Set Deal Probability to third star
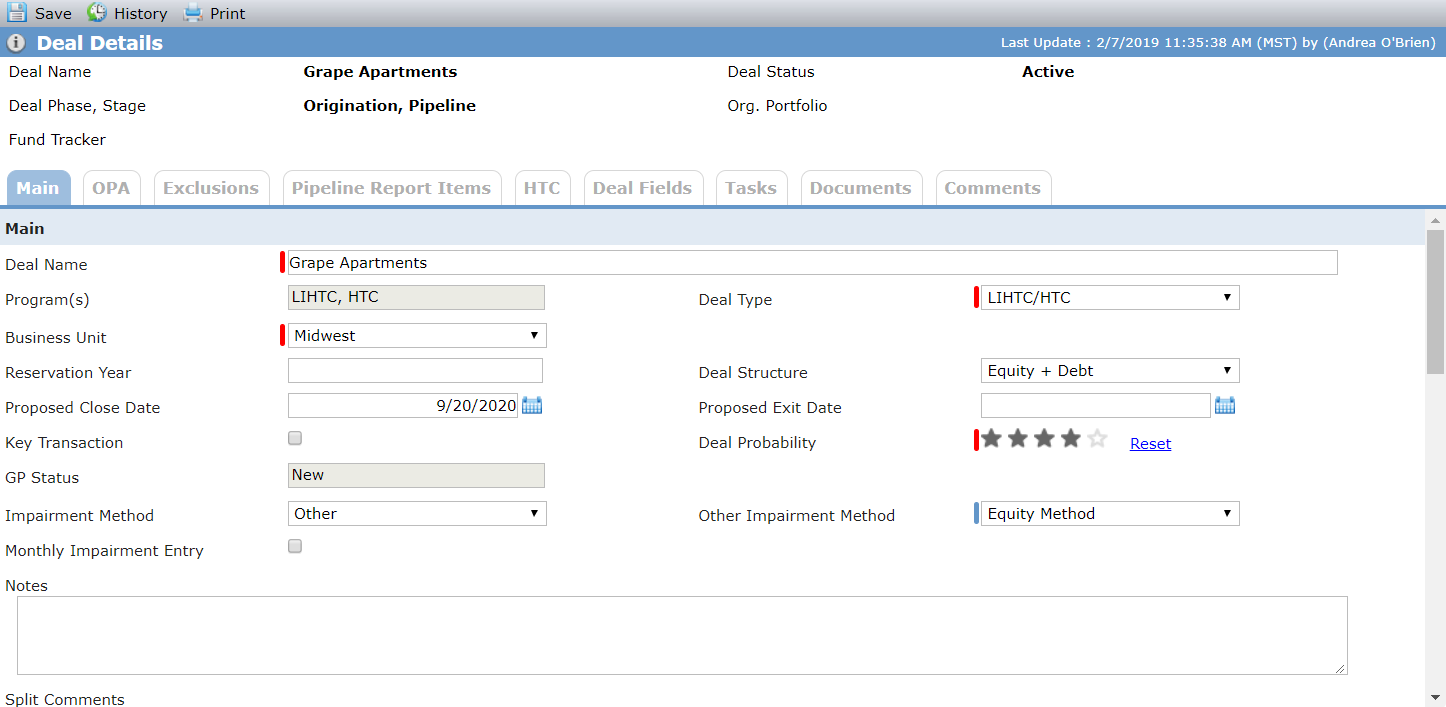The width and height of the screenshot is (1446, 707). pyautogui.click(x=1044, y=438)
